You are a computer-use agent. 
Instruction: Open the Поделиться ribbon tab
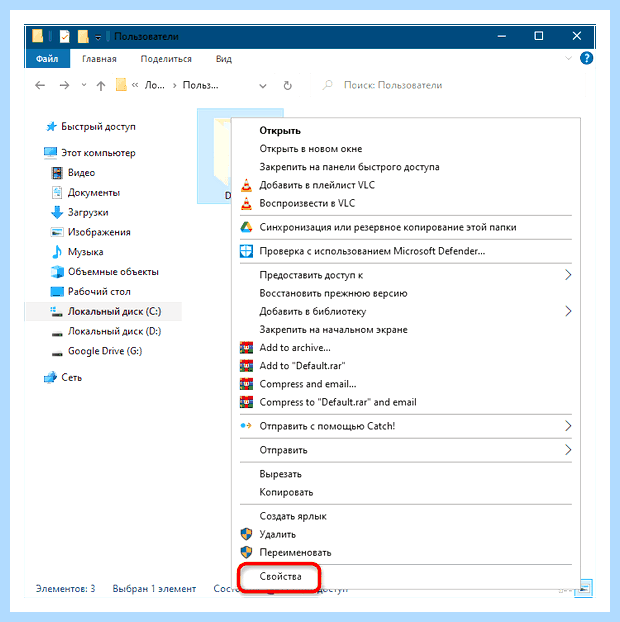(x=166, y=59)
